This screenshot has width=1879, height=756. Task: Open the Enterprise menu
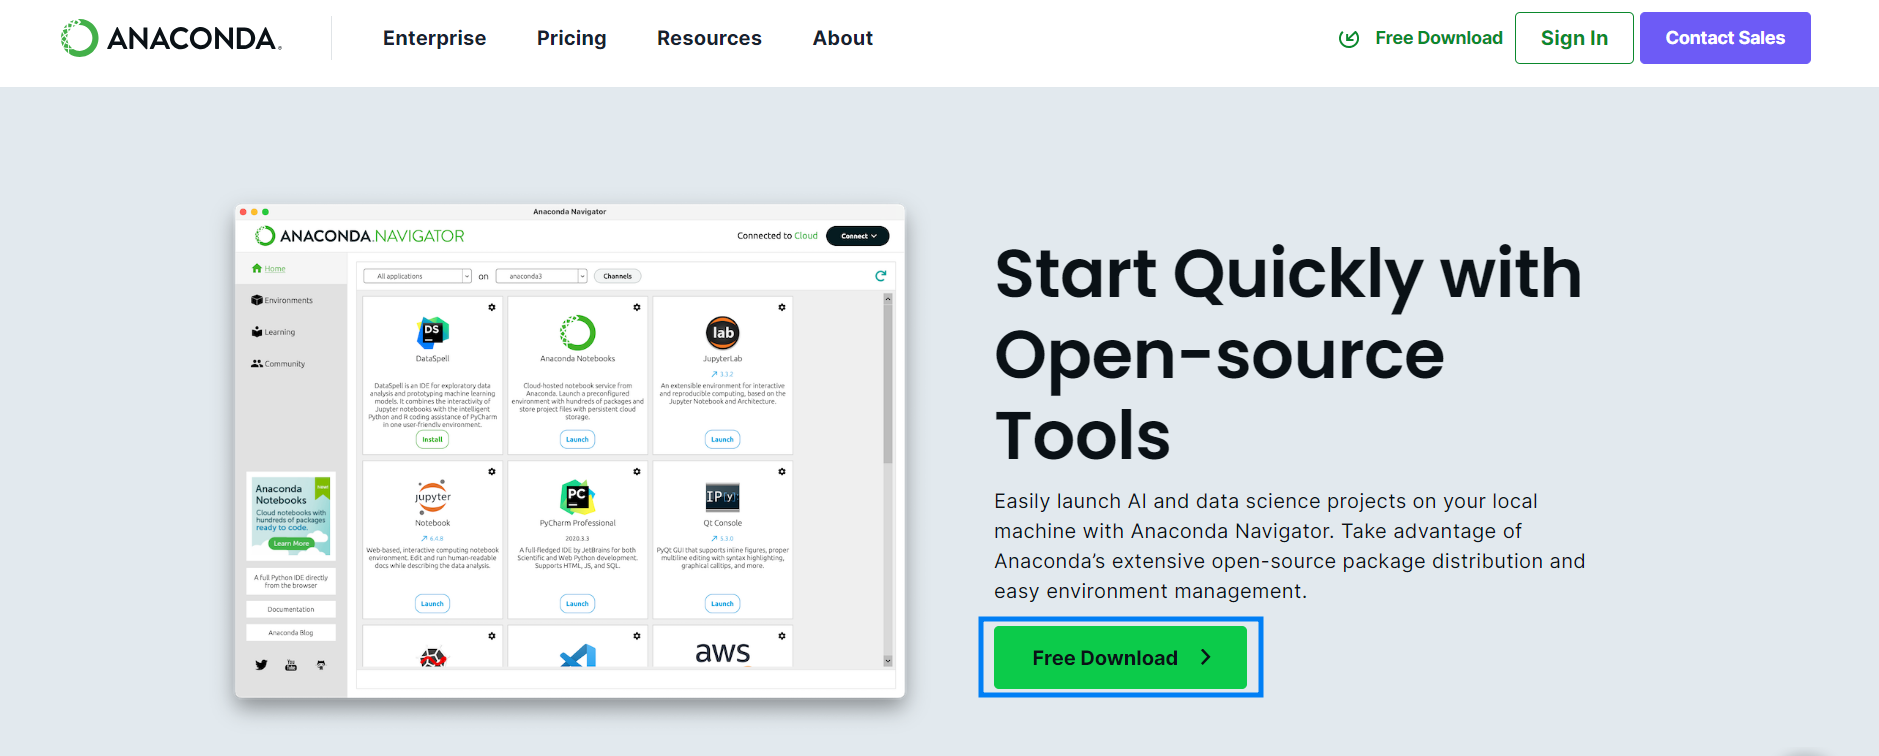coord(434,38)
